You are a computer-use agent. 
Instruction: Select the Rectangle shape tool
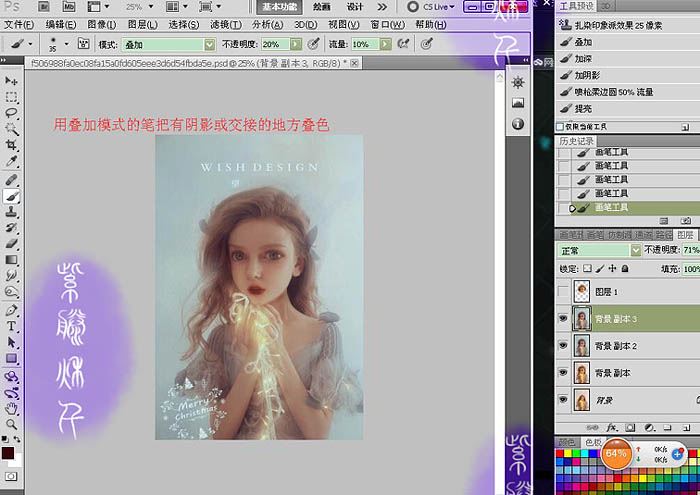[11, 358]
